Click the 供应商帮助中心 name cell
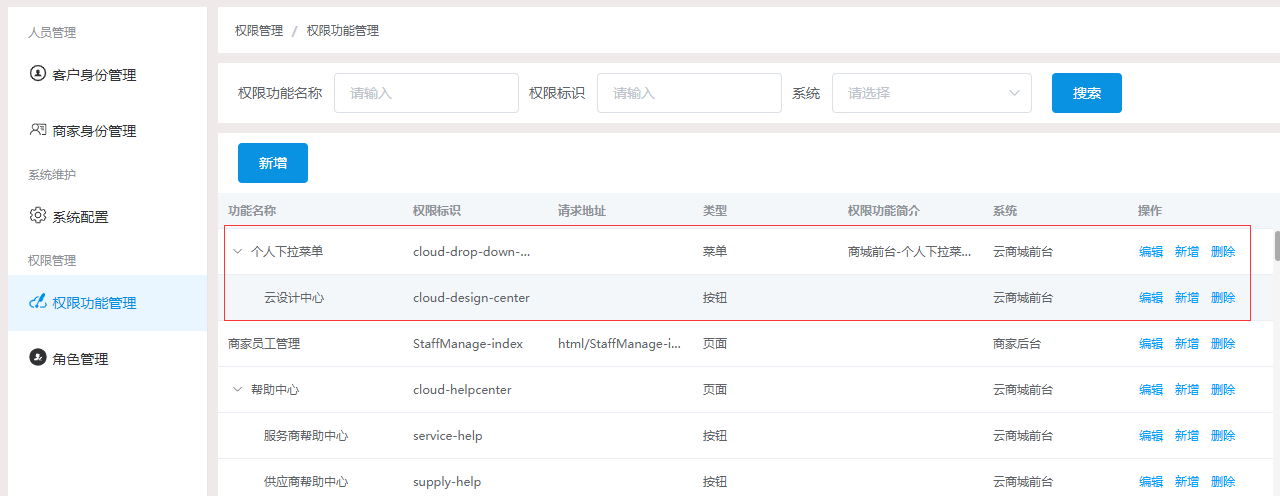This screenshot has height=496, width=1280. [306, 482]
